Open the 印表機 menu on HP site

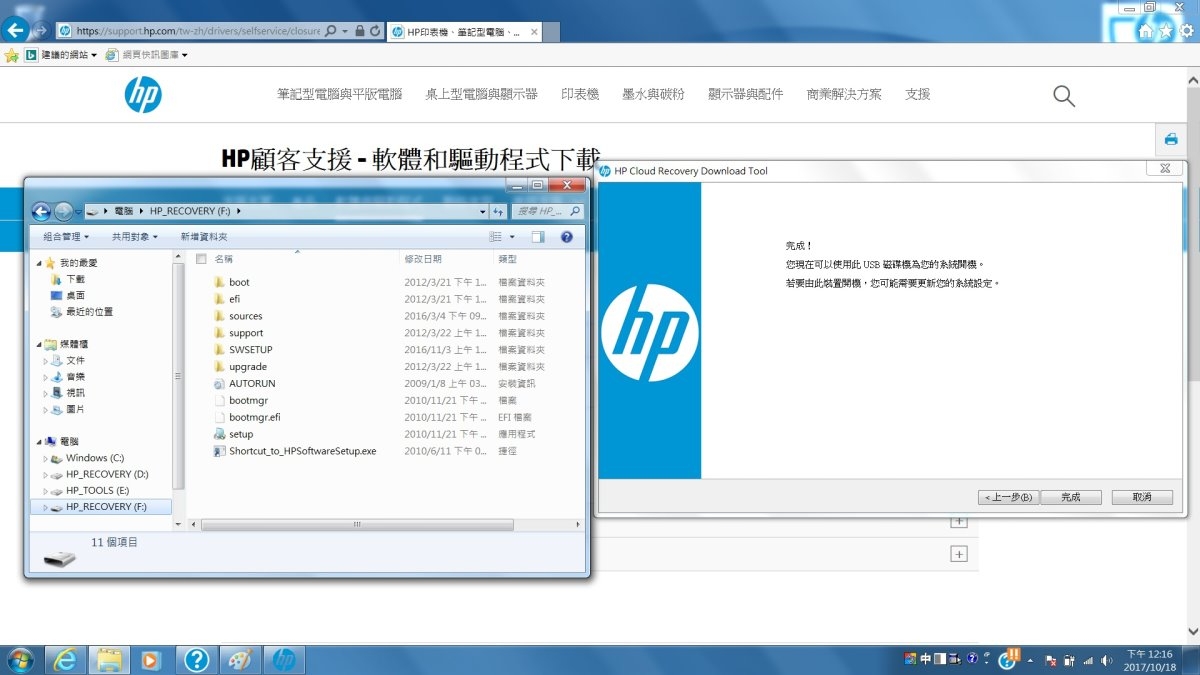coord(580,94)
